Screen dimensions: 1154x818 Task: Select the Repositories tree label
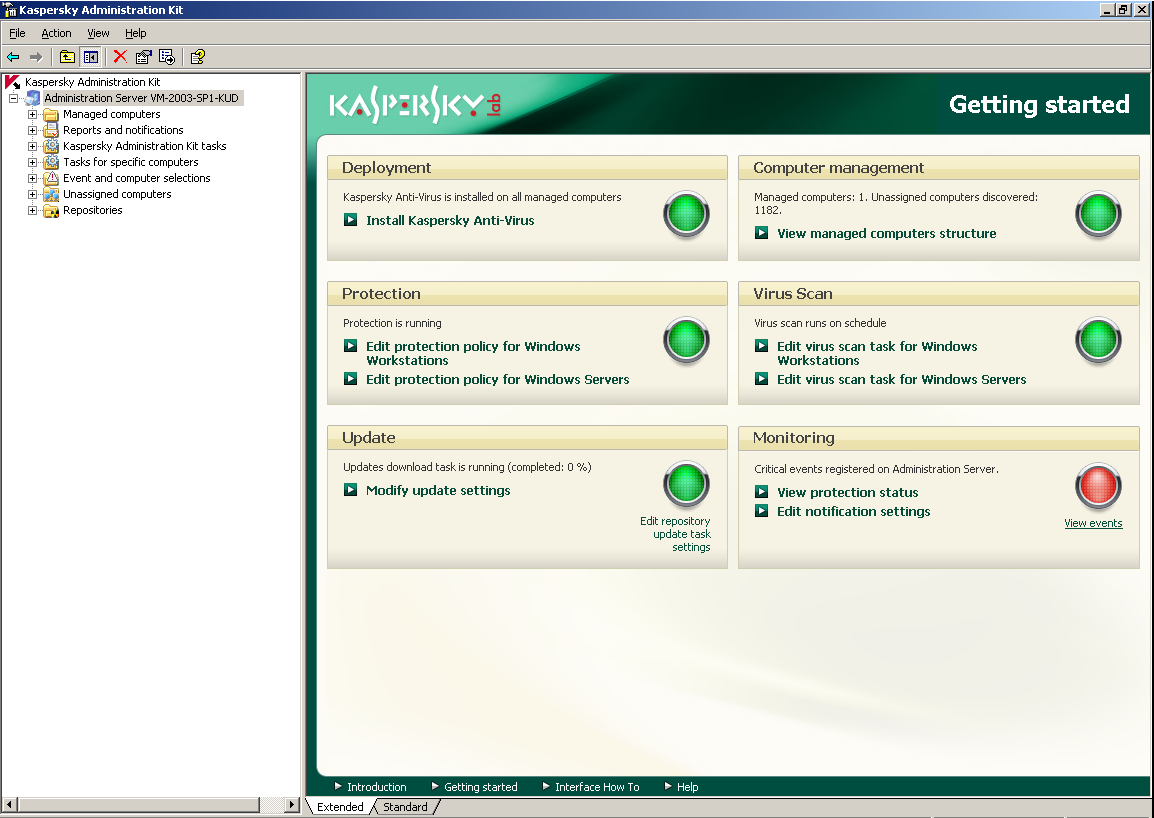point(93,211)
